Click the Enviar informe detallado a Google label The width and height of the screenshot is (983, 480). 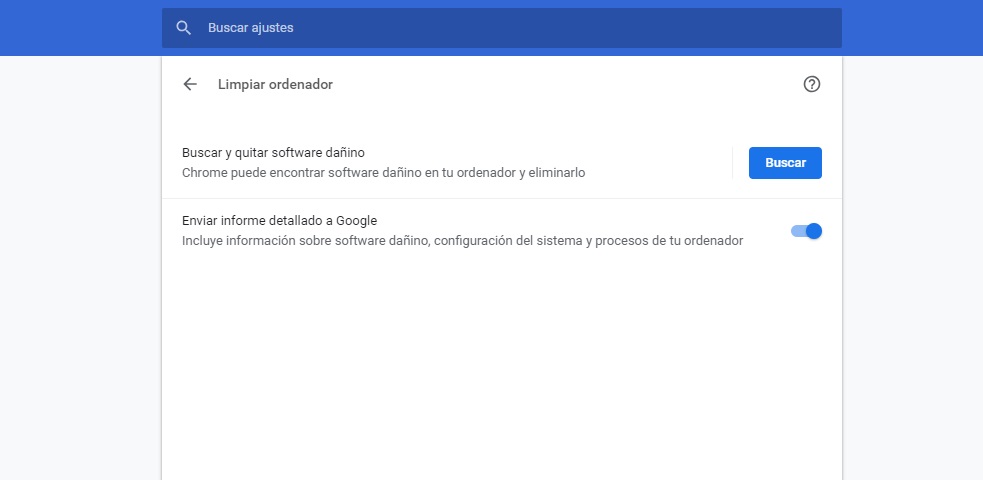pos(279,221)
